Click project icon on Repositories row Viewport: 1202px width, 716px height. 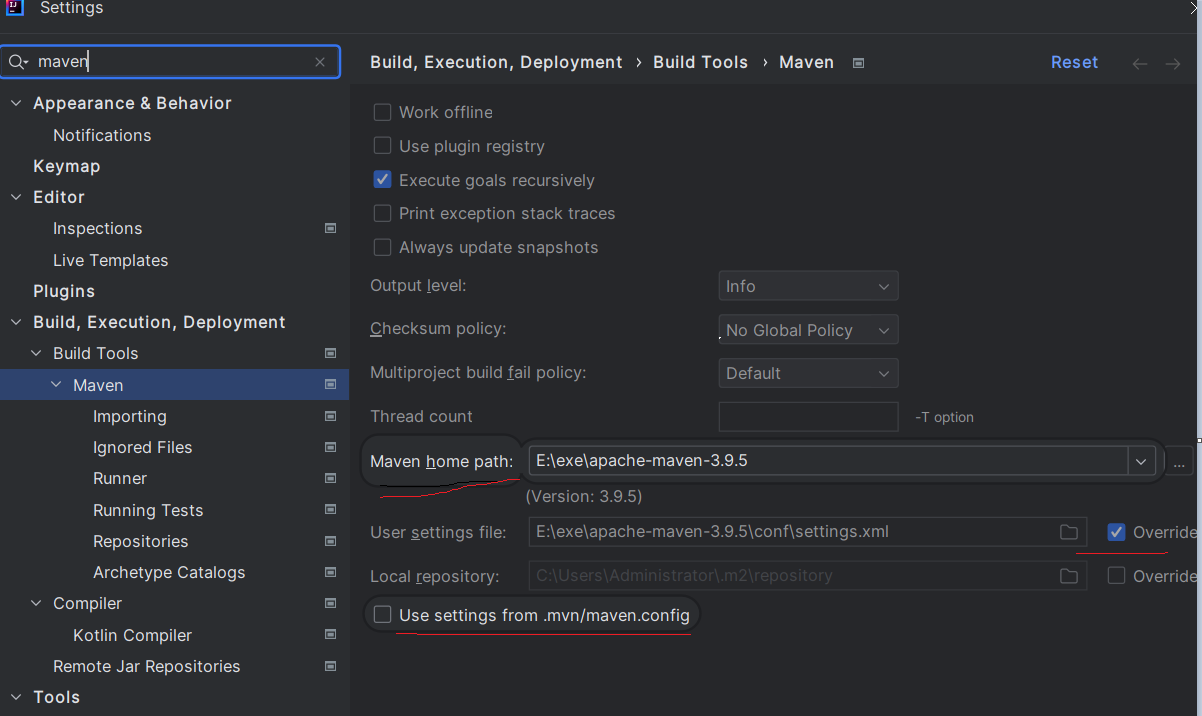tap(331, 541)
